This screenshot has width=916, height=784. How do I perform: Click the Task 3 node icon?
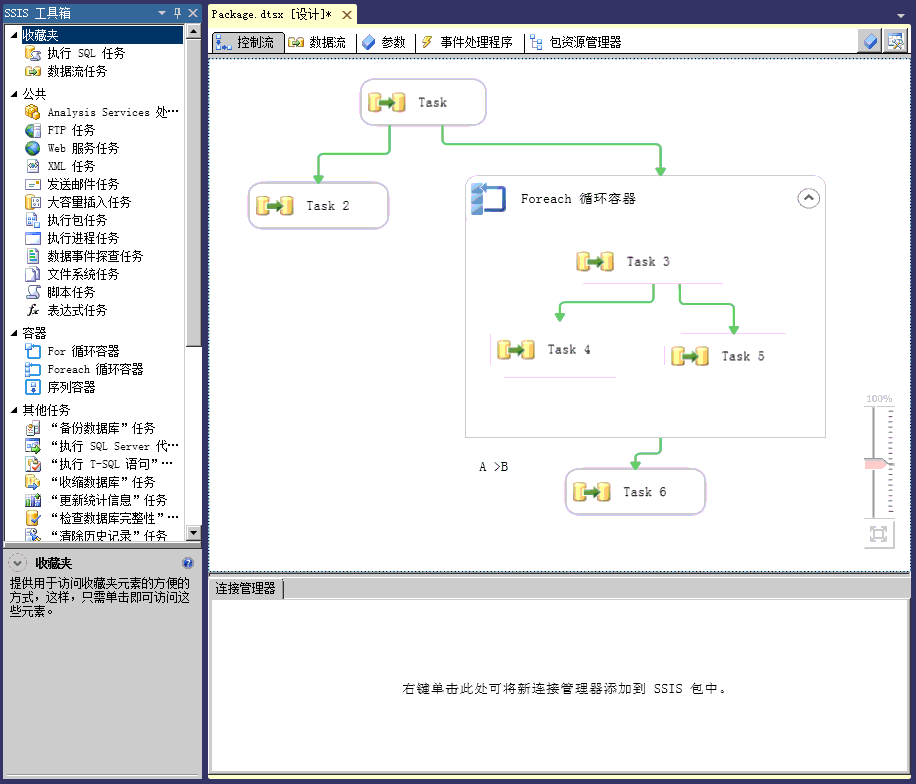point(595,262)
